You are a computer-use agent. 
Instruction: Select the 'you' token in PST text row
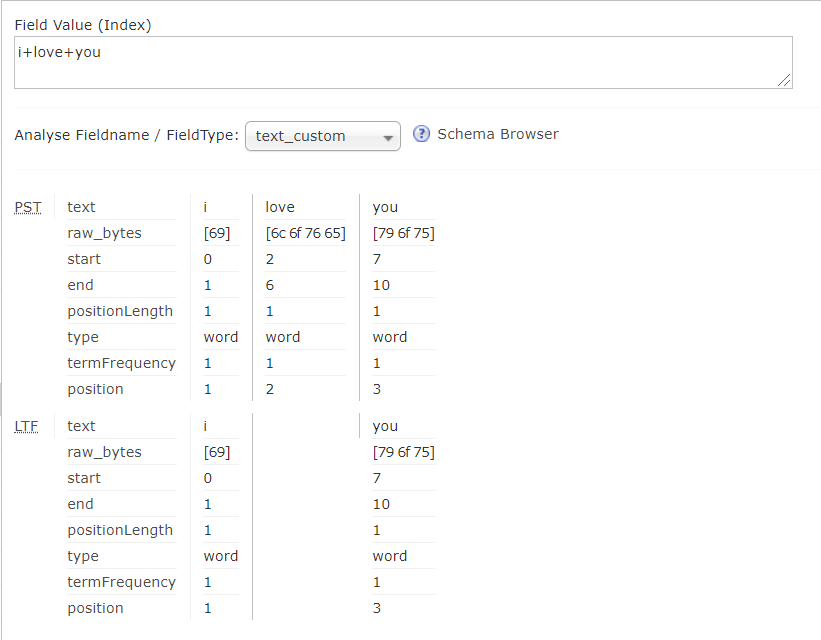click(385, 207)
